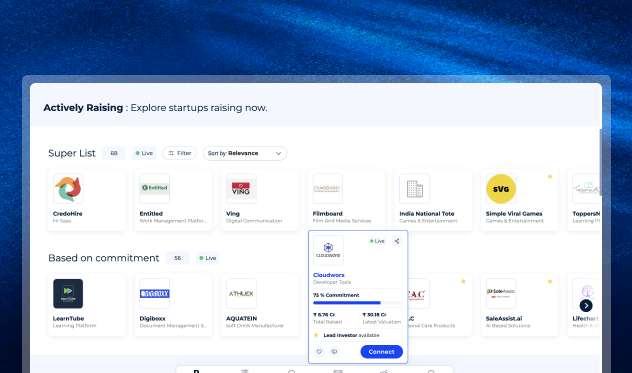Click the Filmboard logo

328,189
